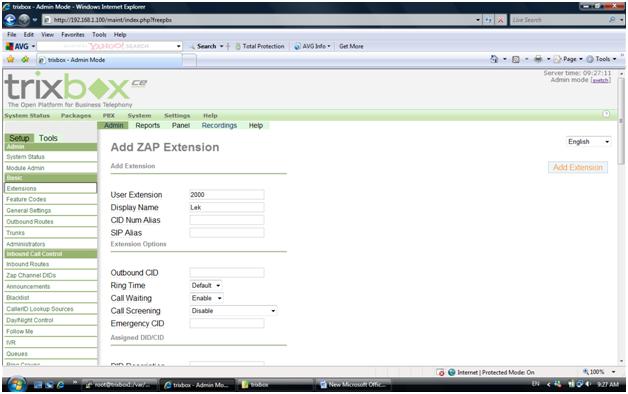Open General Settings in the sidebar
The image size is (628, 394).
[50, 211]
